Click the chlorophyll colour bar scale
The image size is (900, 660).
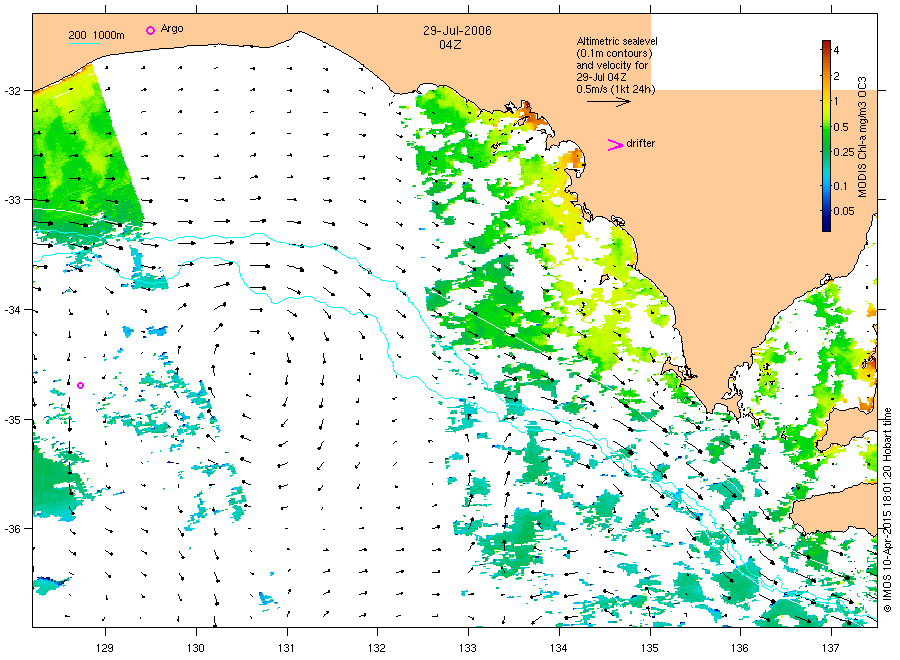(827, 136)
